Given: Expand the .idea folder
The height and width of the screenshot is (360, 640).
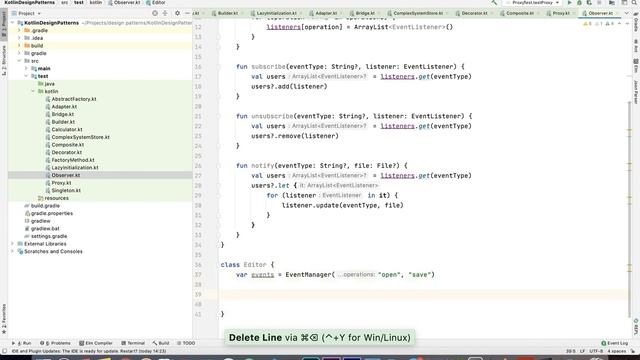Looking at the screenshot, I should pos(19,38).
